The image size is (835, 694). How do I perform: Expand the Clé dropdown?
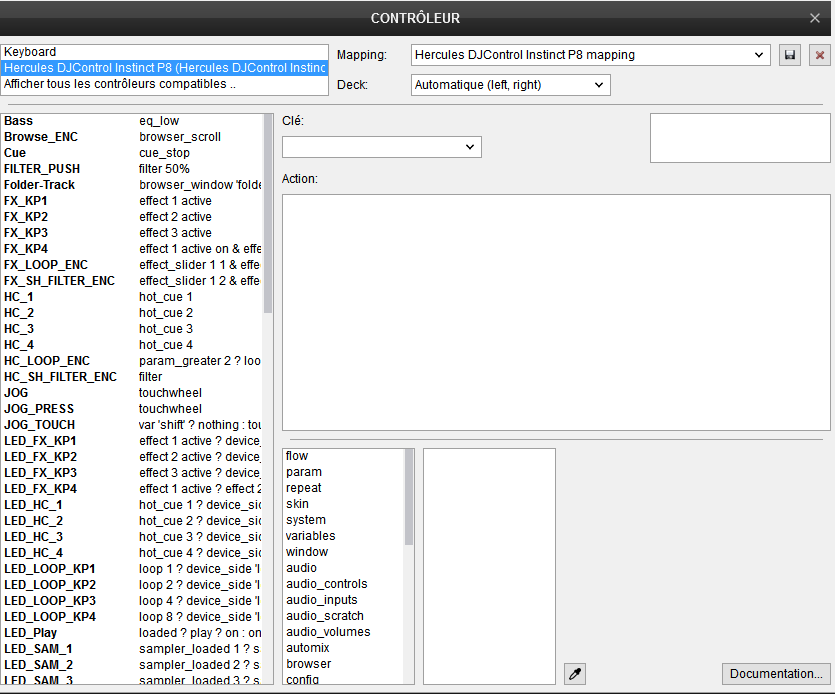[x=382, y=147]
